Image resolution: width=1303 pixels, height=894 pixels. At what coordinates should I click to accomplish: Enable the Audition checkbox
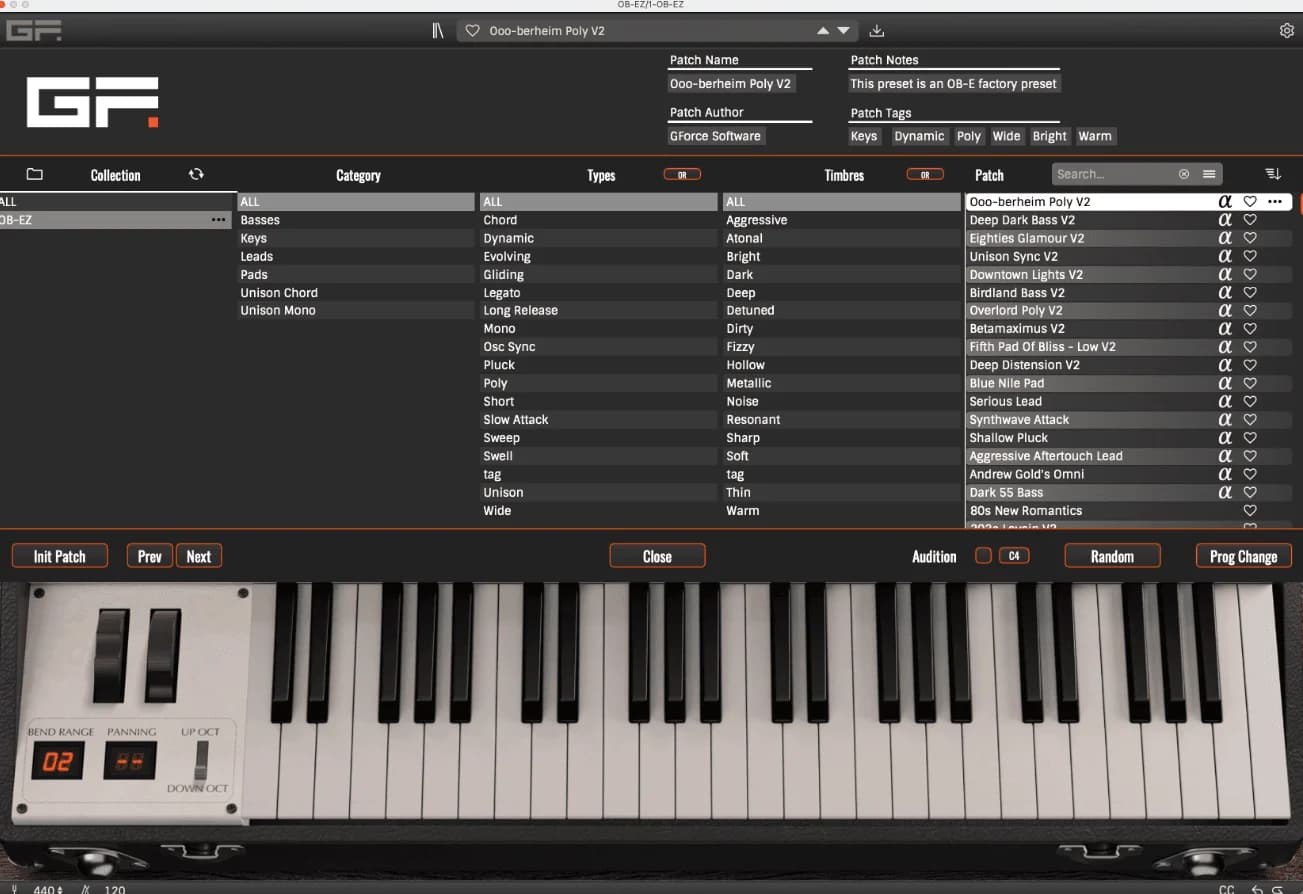pos(983,556)
